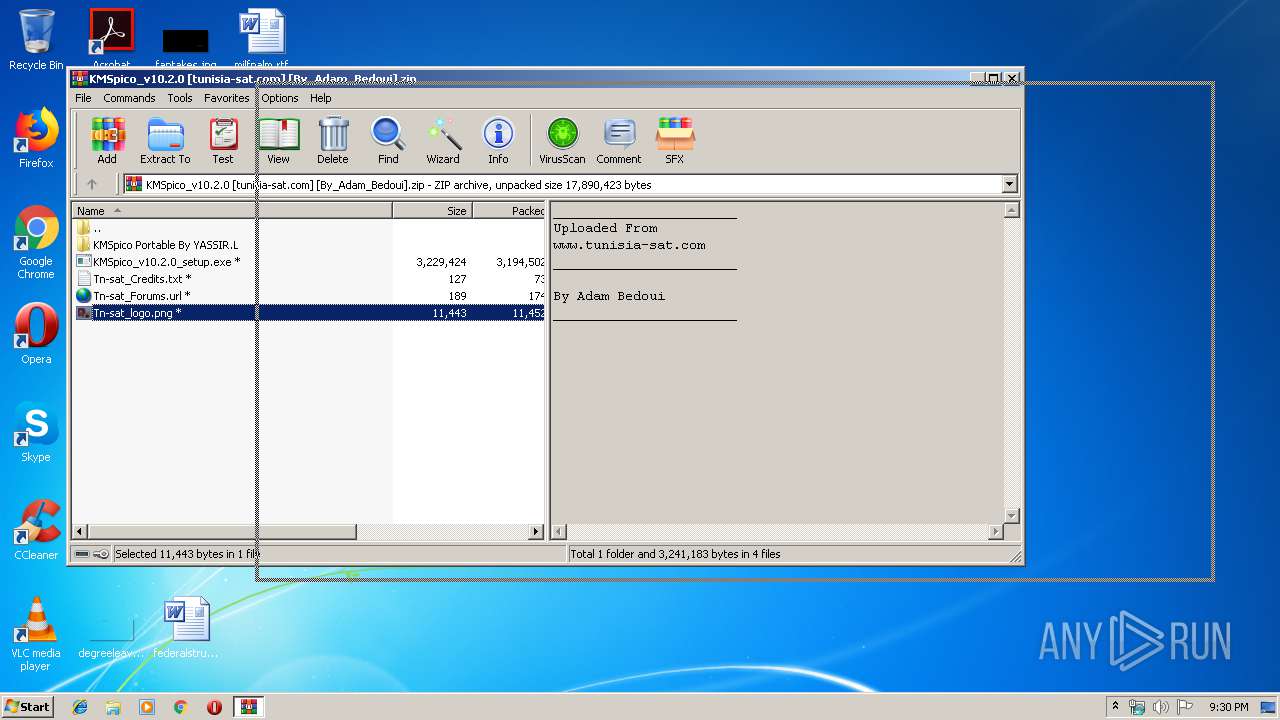
Task: Sort files by Name column
Action: coord(232,211)
